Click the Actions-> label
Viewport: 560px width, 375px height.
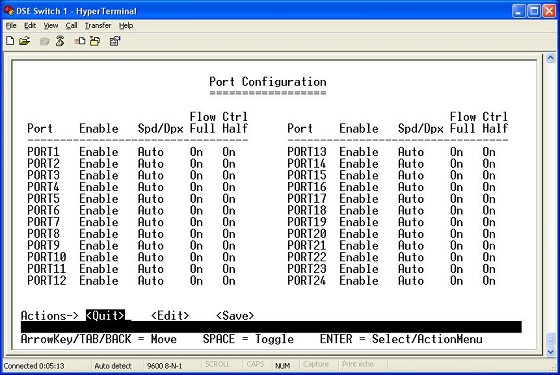pyautogui.click(x=50, y=315)
